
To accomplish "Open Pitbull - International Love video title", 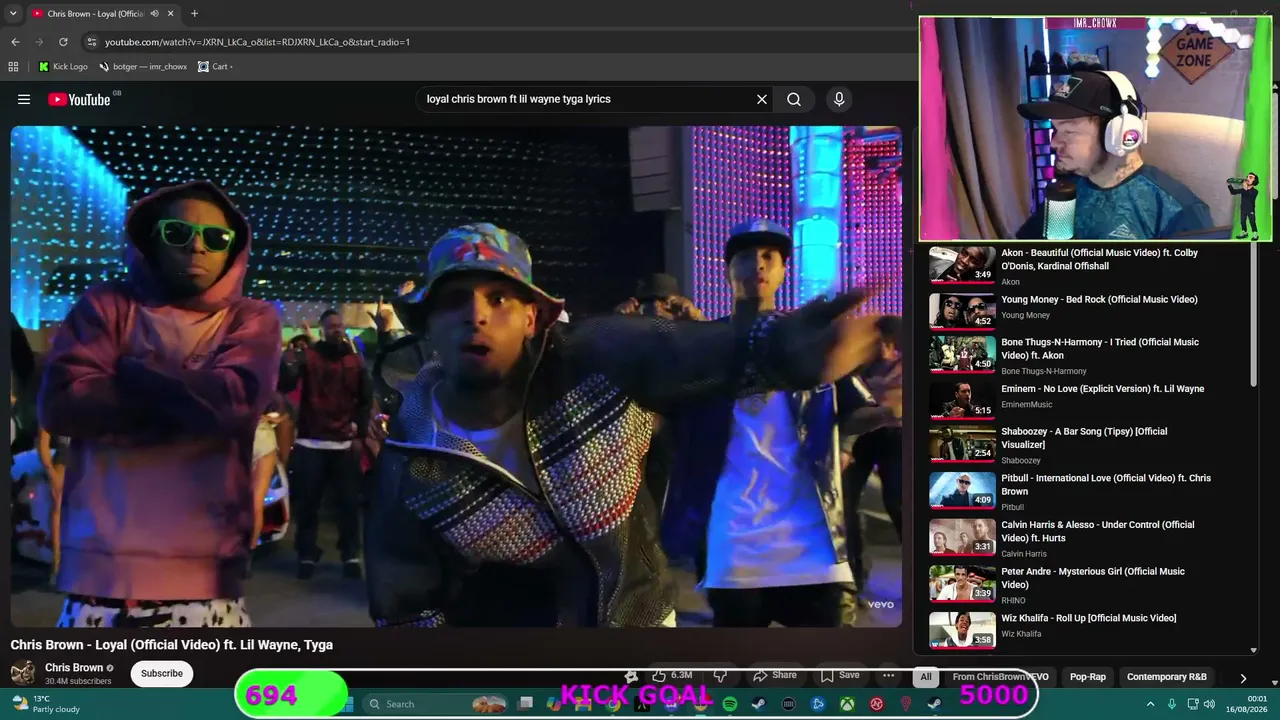I will pos(1106,485).
